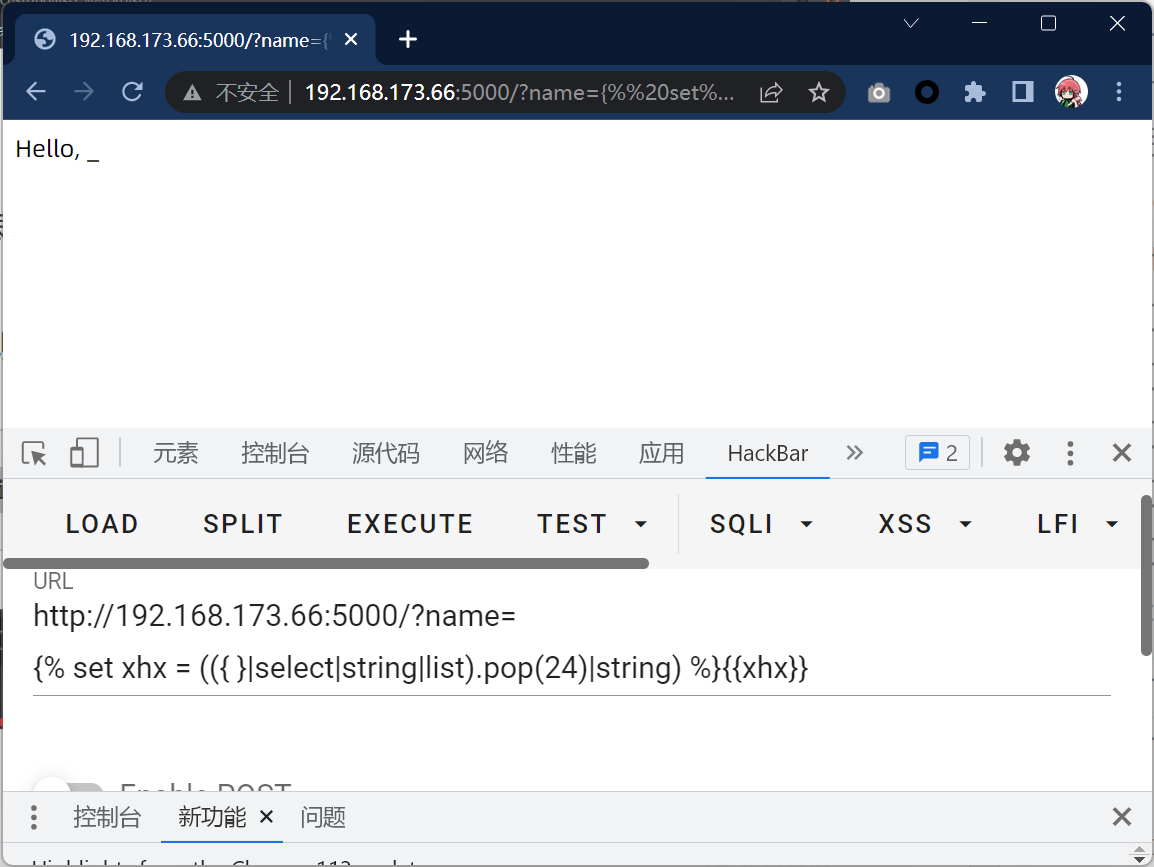Open the DevTools three-dot customize menu
The image size is (1154, 867).
coord(1070,453)
